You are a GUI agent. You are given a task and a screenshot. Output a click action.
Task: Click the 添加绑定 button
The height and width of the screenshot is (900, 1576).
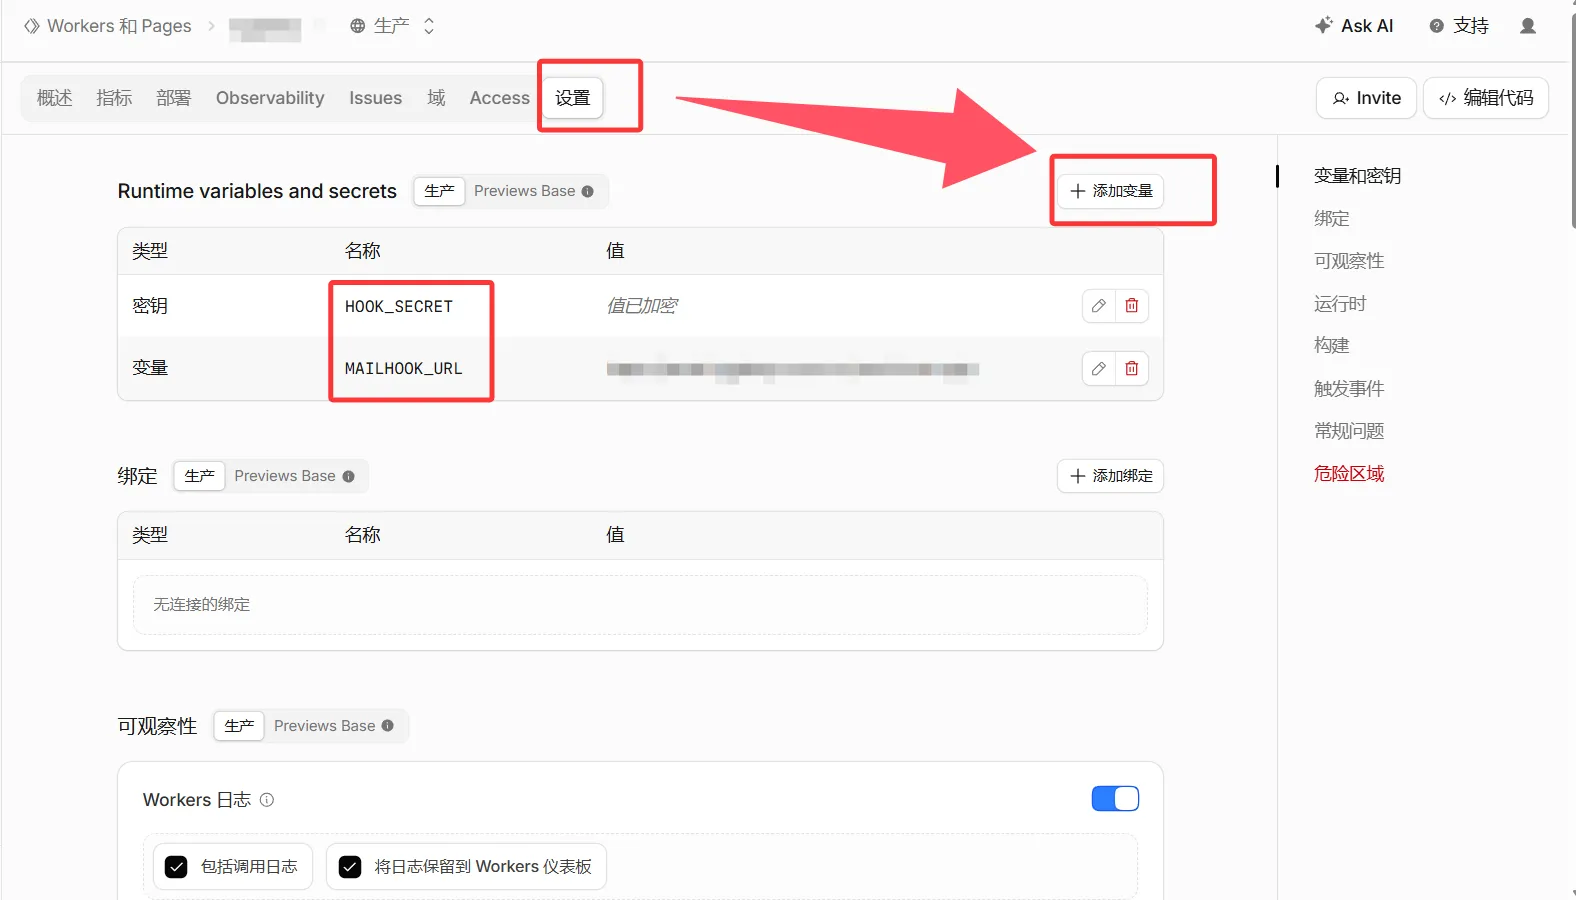click(x=1110, y=476)
